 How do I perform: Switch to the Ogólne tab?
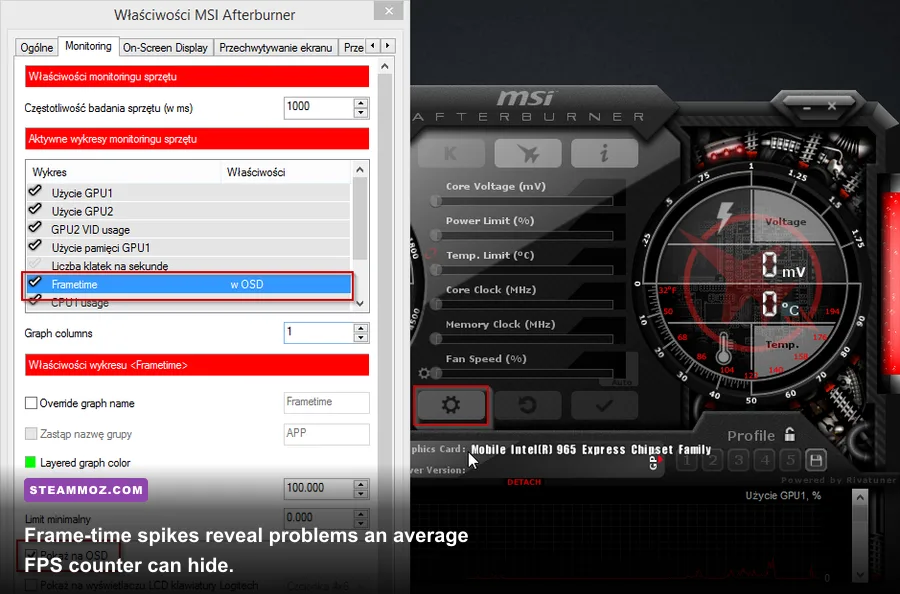[x=37, y=48]
